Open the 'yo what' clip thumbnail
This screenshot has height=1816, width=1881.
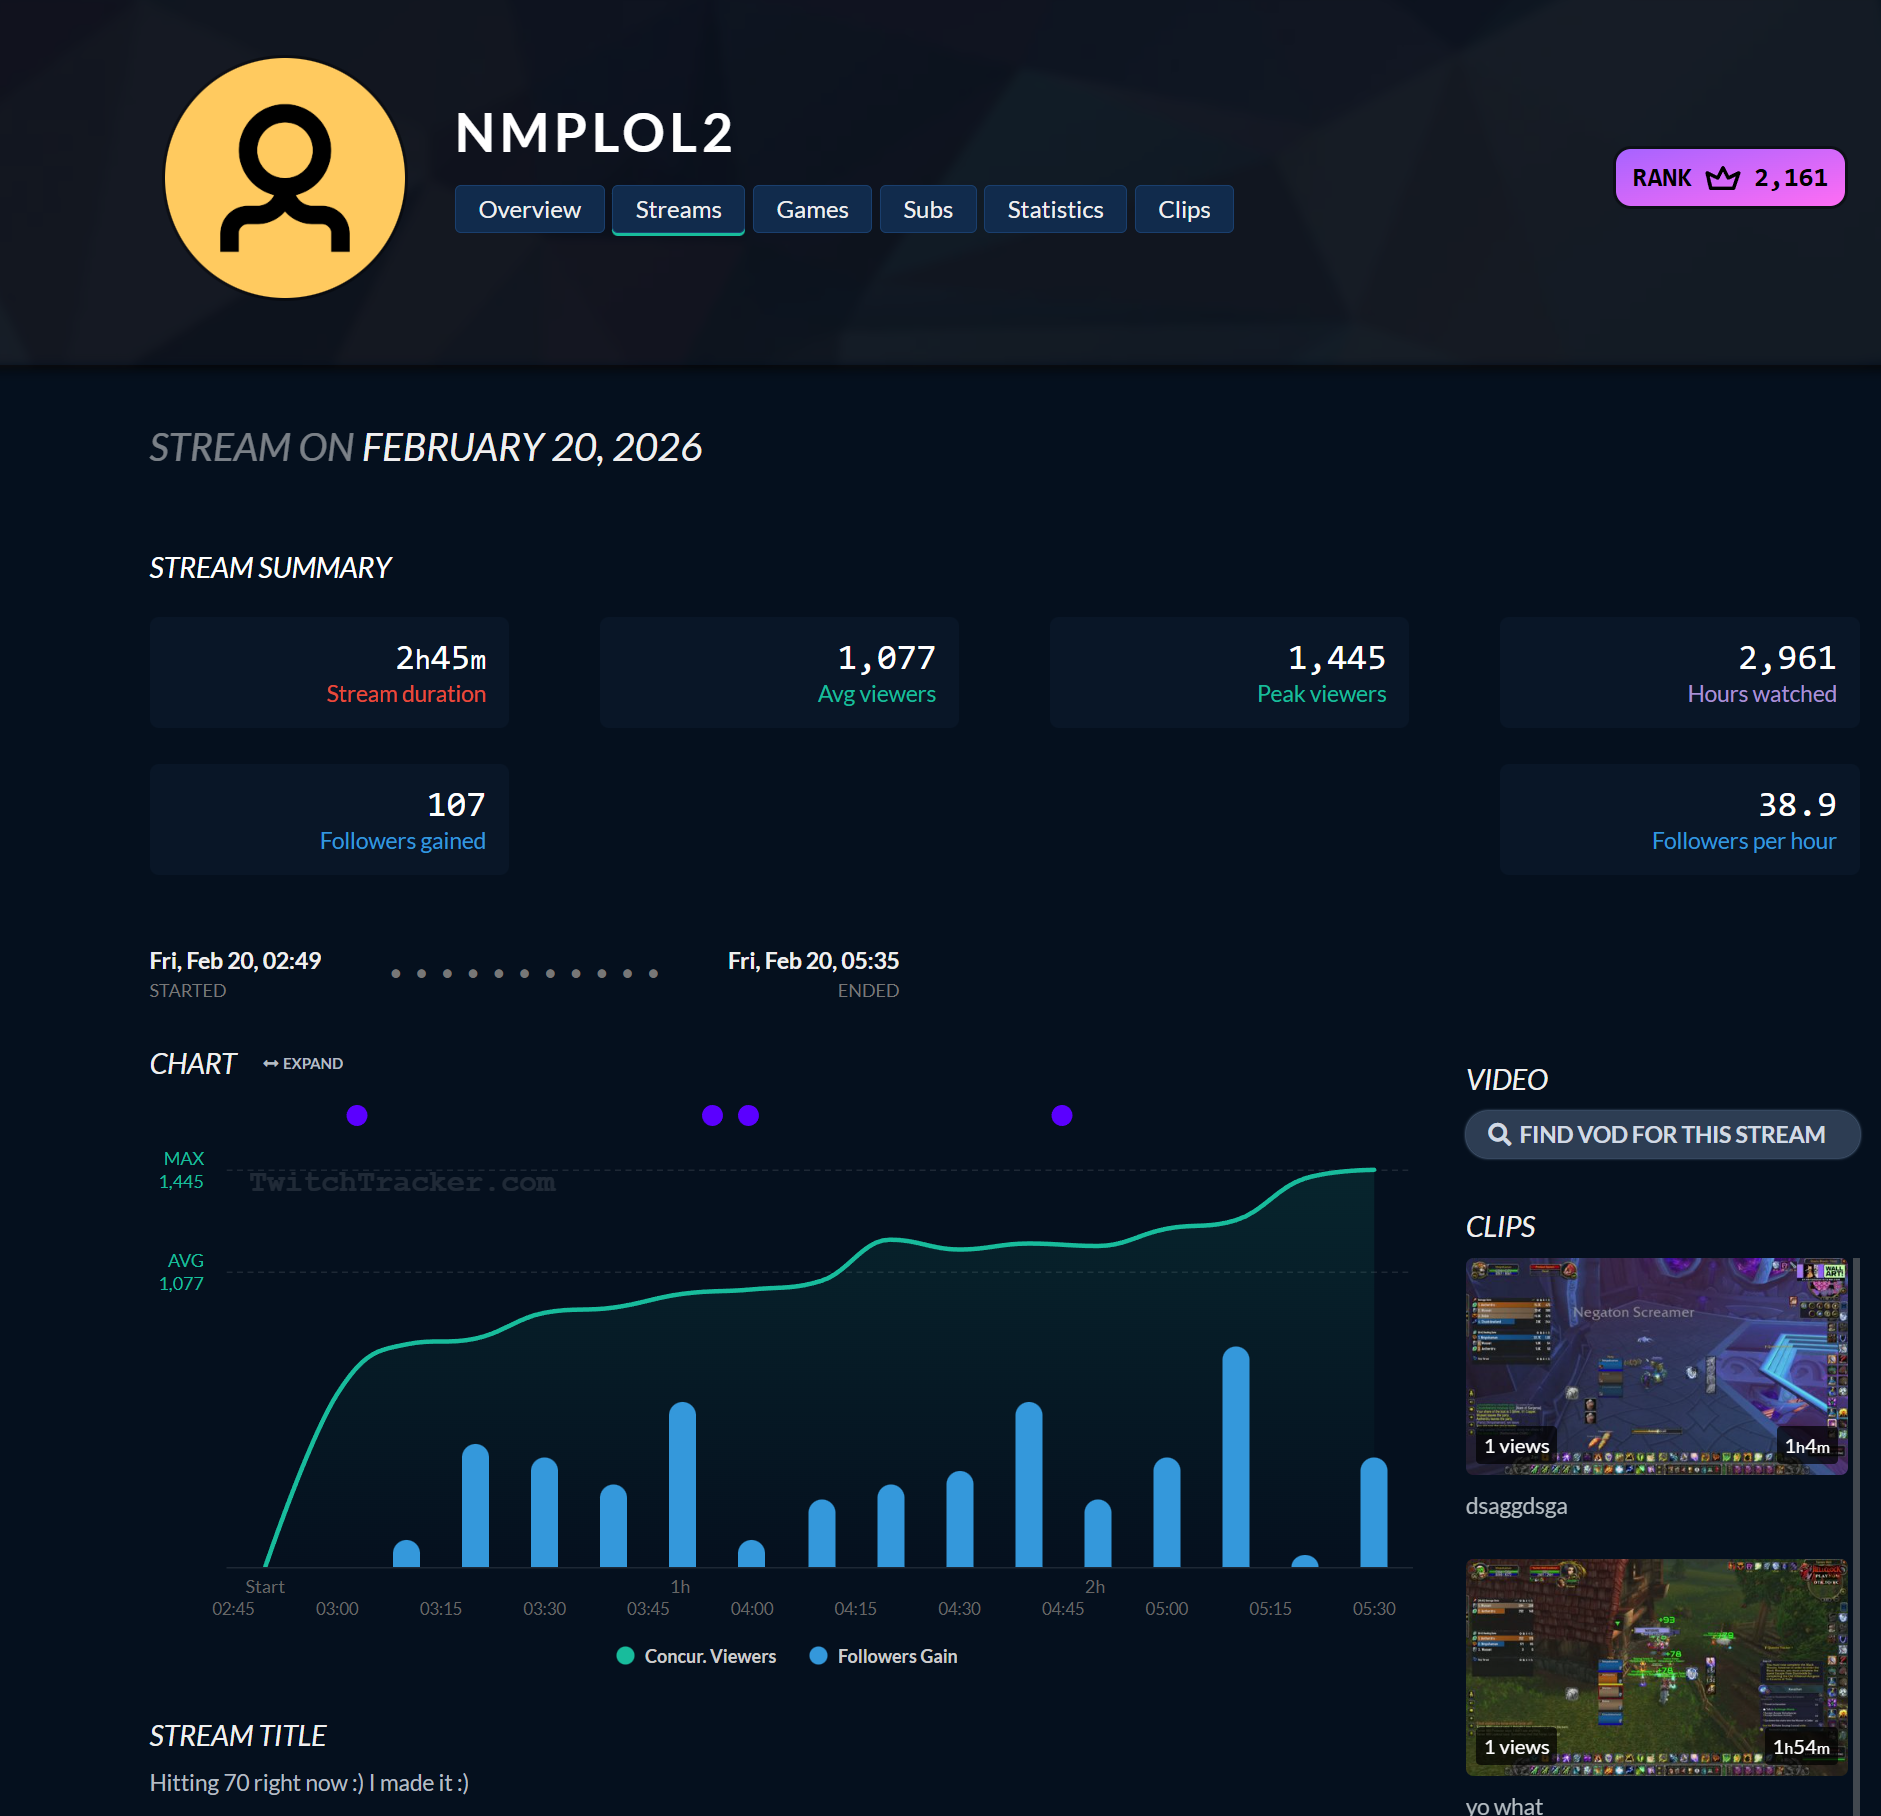1656,1667
